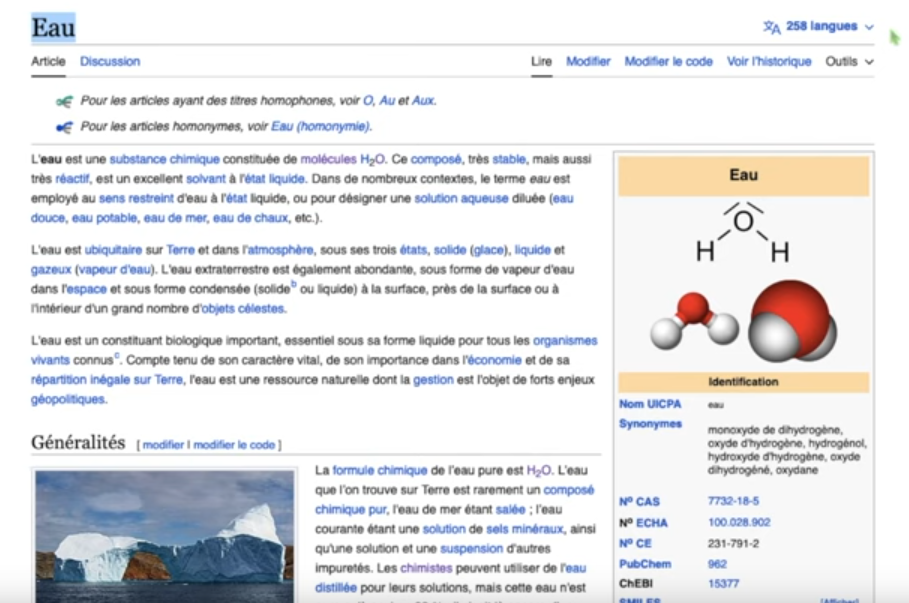This screenshot has height=603, width=909.
Task: Select the Lire tab
Action: click(541, 61)
